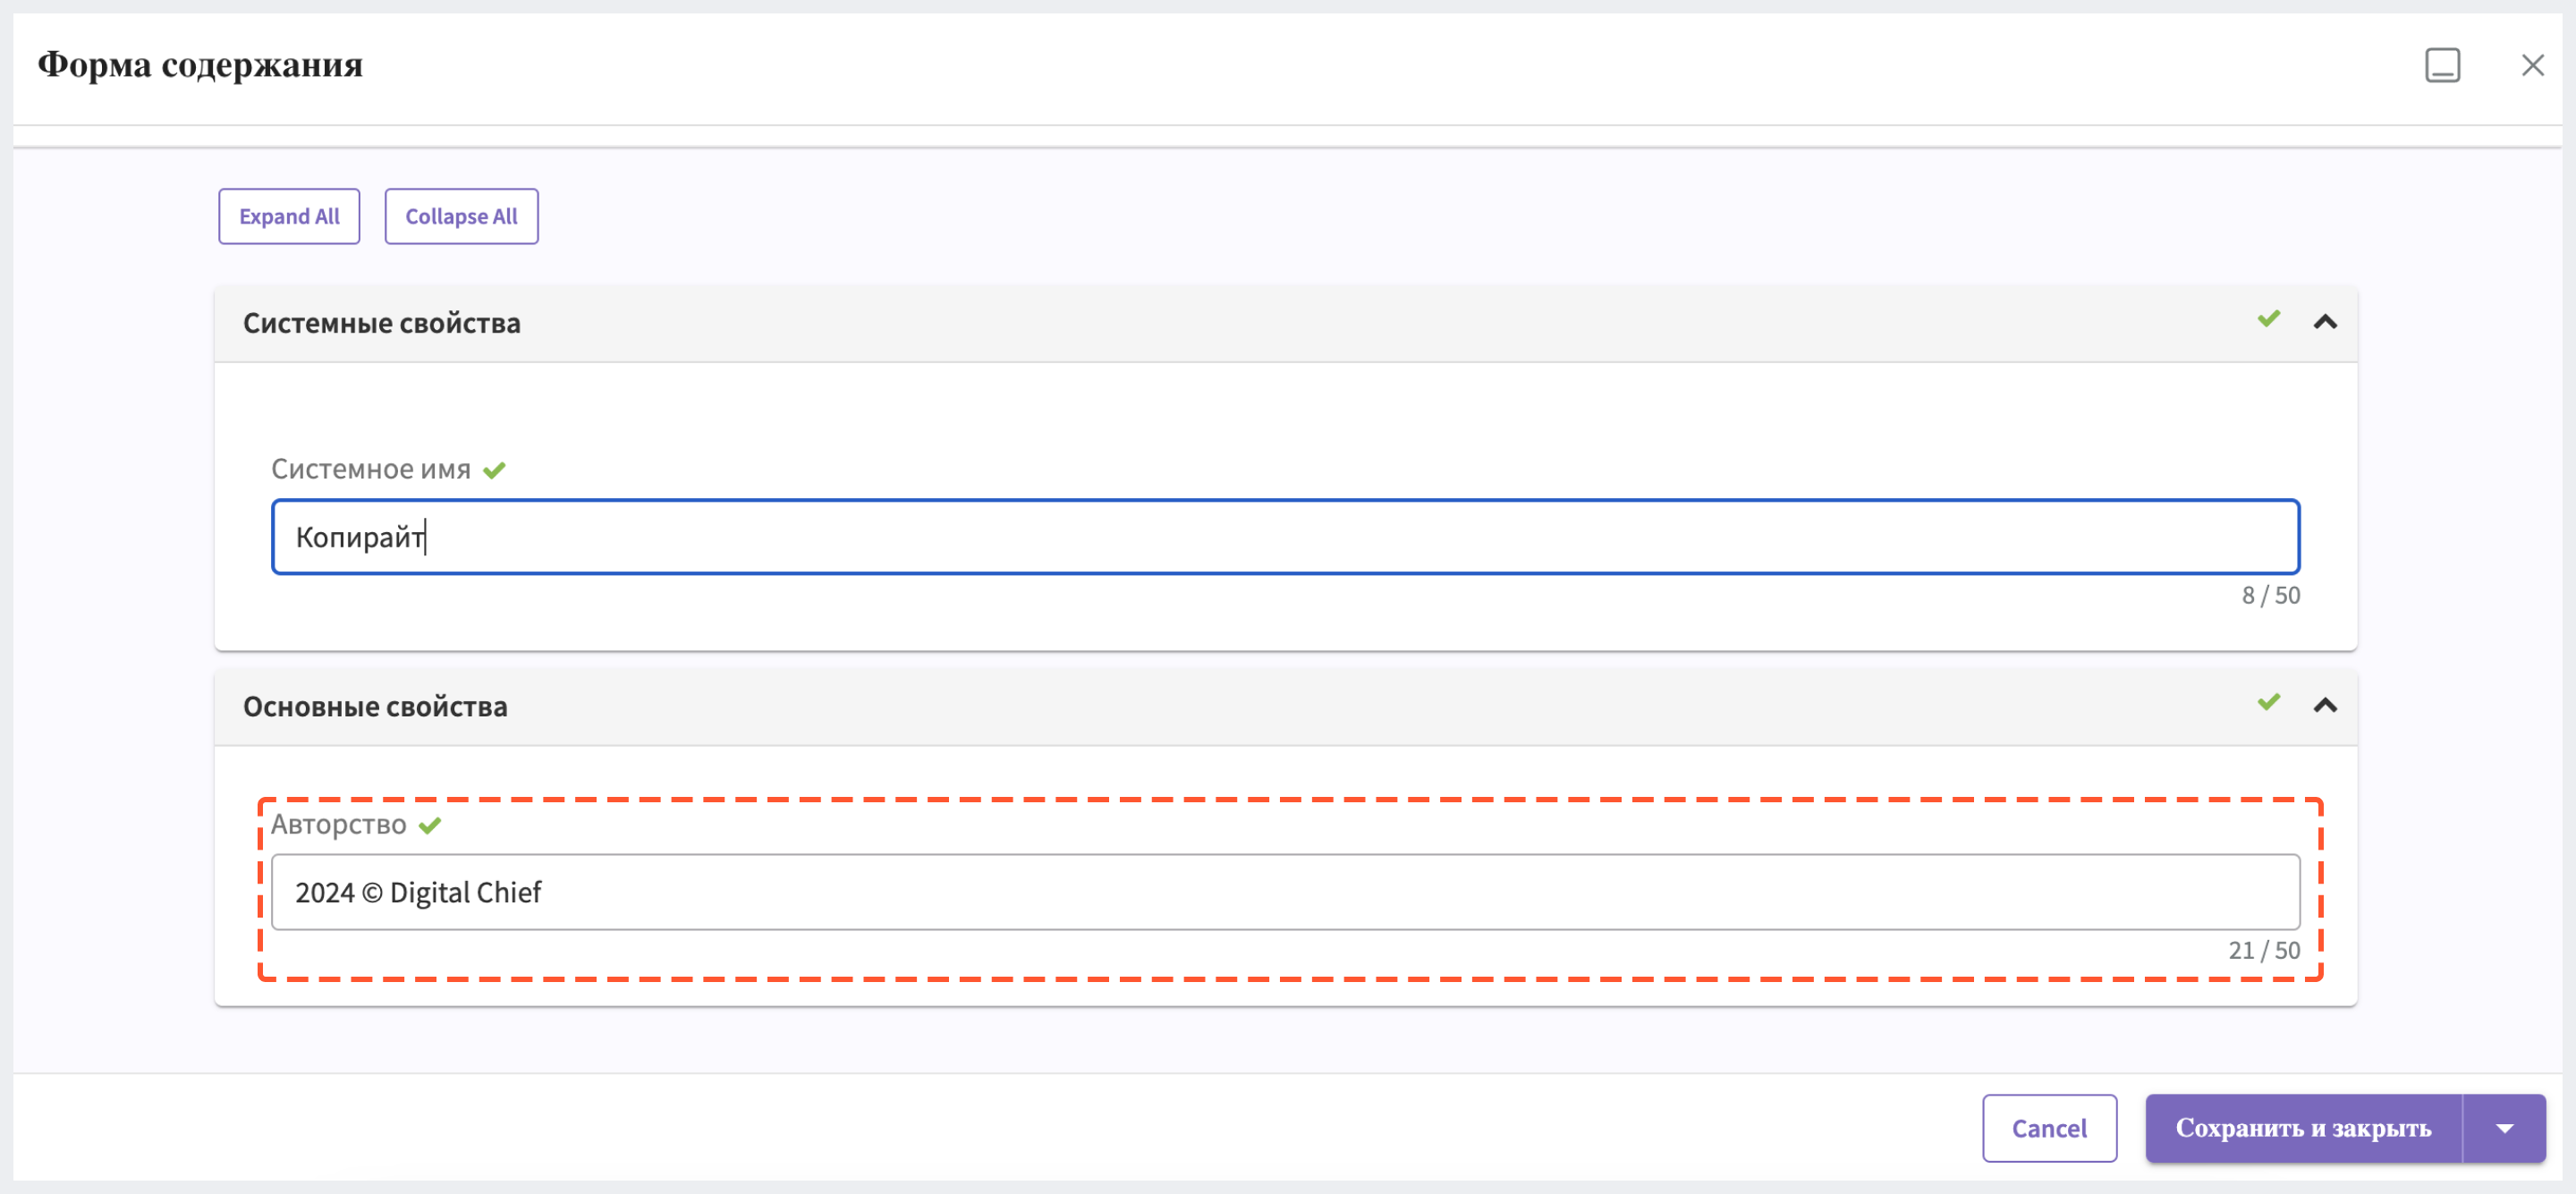Image resolution: width=2576 pixels, height=1194 pixels.
Task: Toggle validation checkmark on Авторство field
Action: [x=428, y=825]
